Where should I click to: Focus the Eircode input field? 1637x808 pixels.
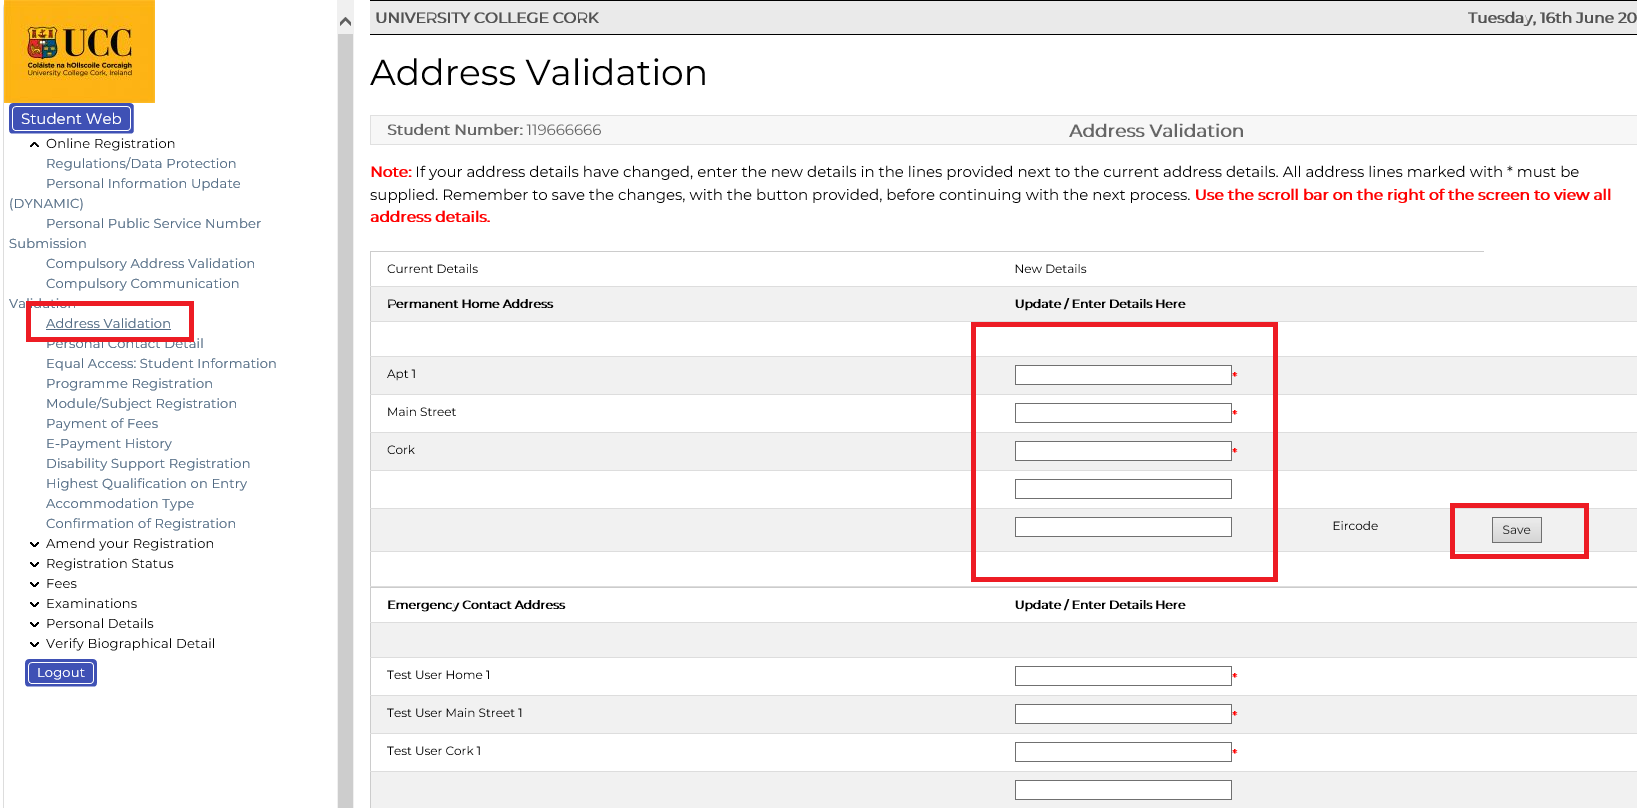1123,527
